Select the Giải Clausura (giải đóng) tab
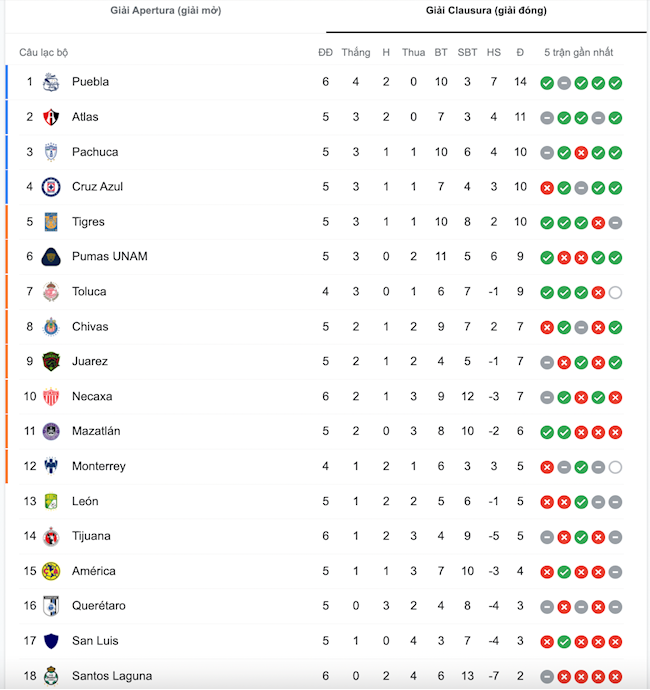Screen dimensions: 650x690 tap(487, 11)
